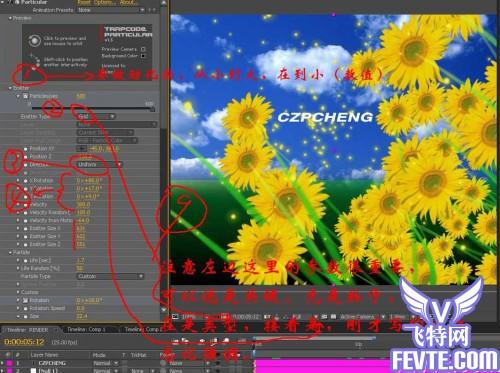Click effect panel scrollbar down arrow
Screen dimensions: 500x373
tap(164, 310)
